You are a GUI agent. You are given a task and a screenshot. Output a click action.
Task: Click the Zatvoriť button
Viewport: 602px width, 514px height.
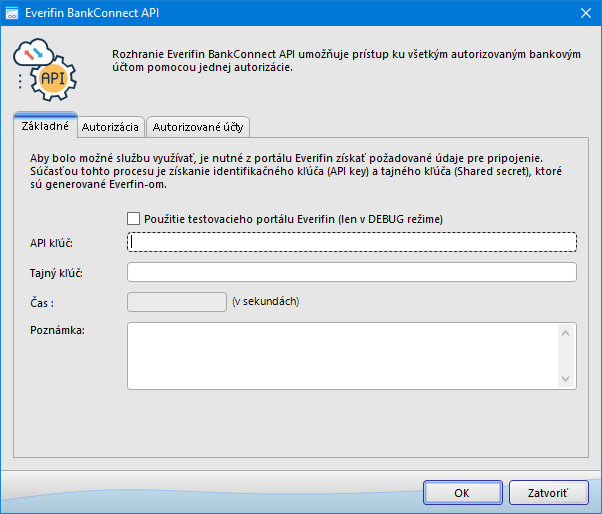[549, 493]
